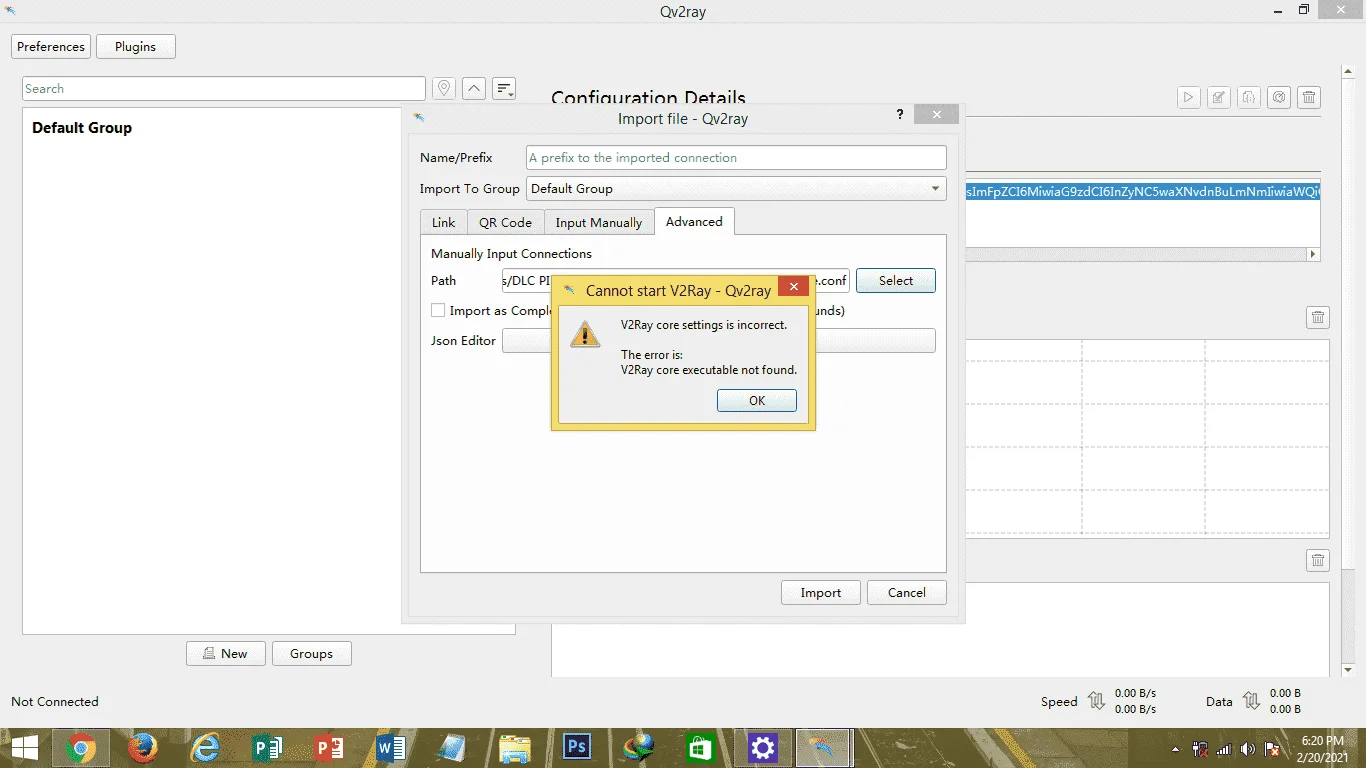
Task: Click the Select button next to Path
Action: coord(896,281)
